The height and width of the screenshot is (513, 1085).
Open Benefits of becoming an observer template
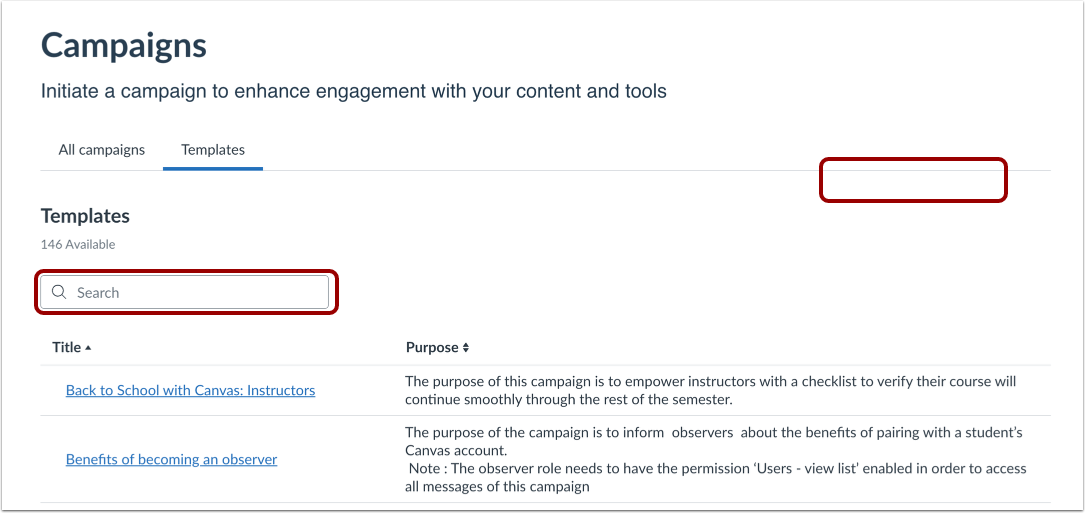[171, 459]
